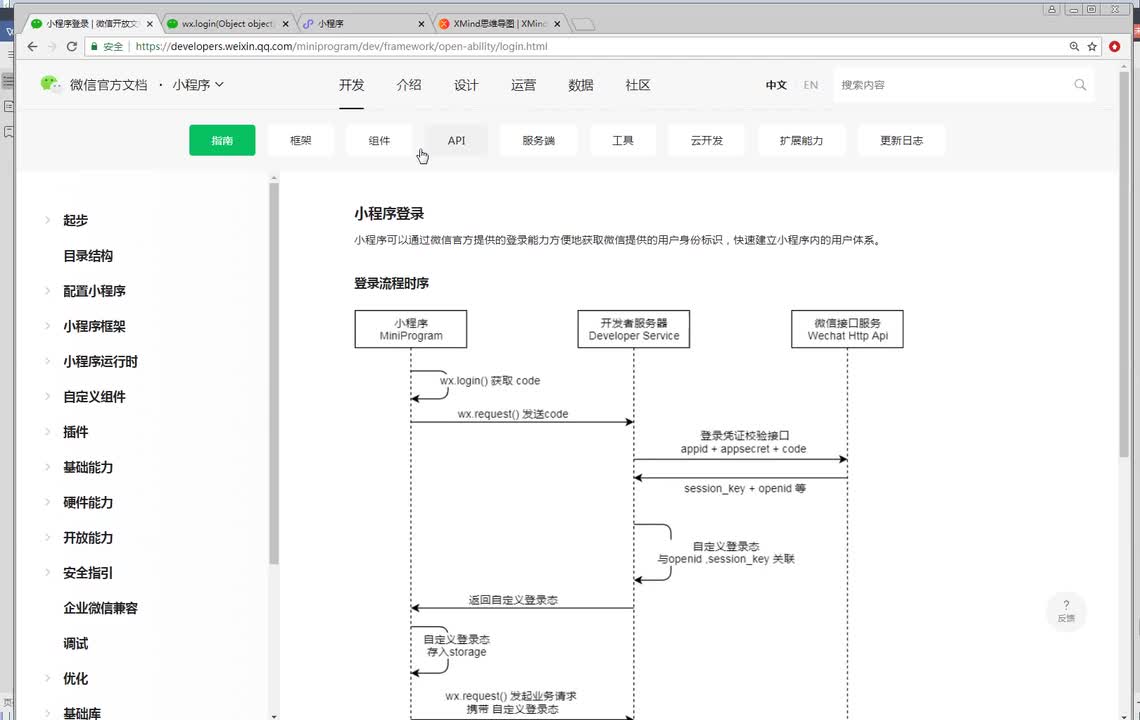Open the API section

pyautogui.click(x=457, y=140)
